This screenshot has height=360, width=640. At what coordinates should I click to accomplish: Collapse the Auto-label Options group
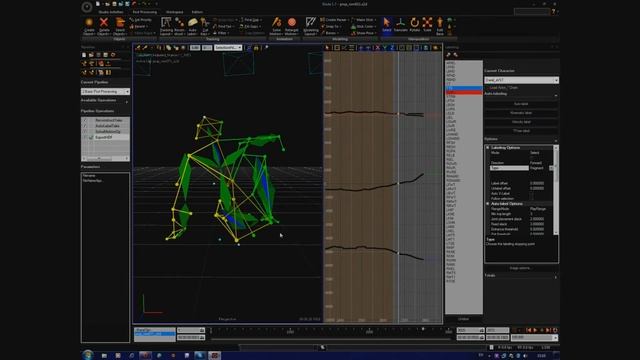point(488,203)
